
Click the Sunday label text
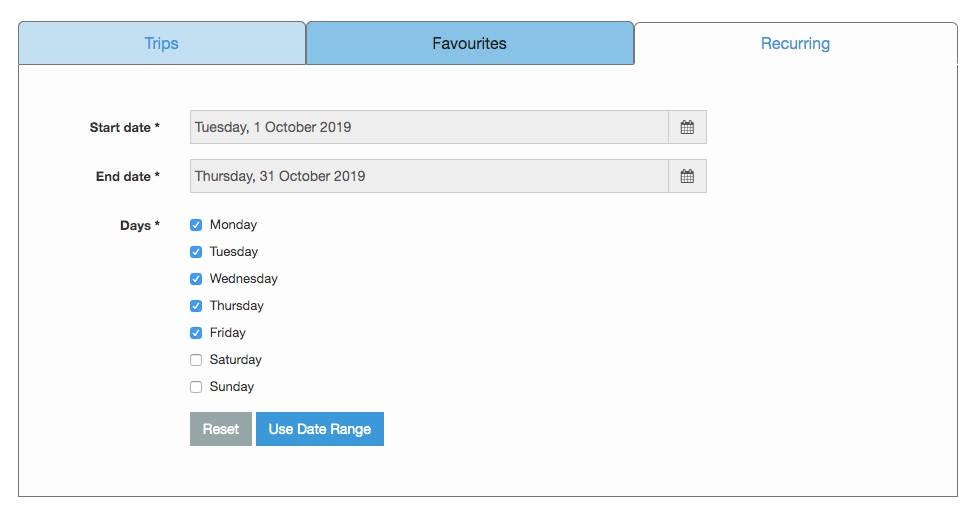232,387
